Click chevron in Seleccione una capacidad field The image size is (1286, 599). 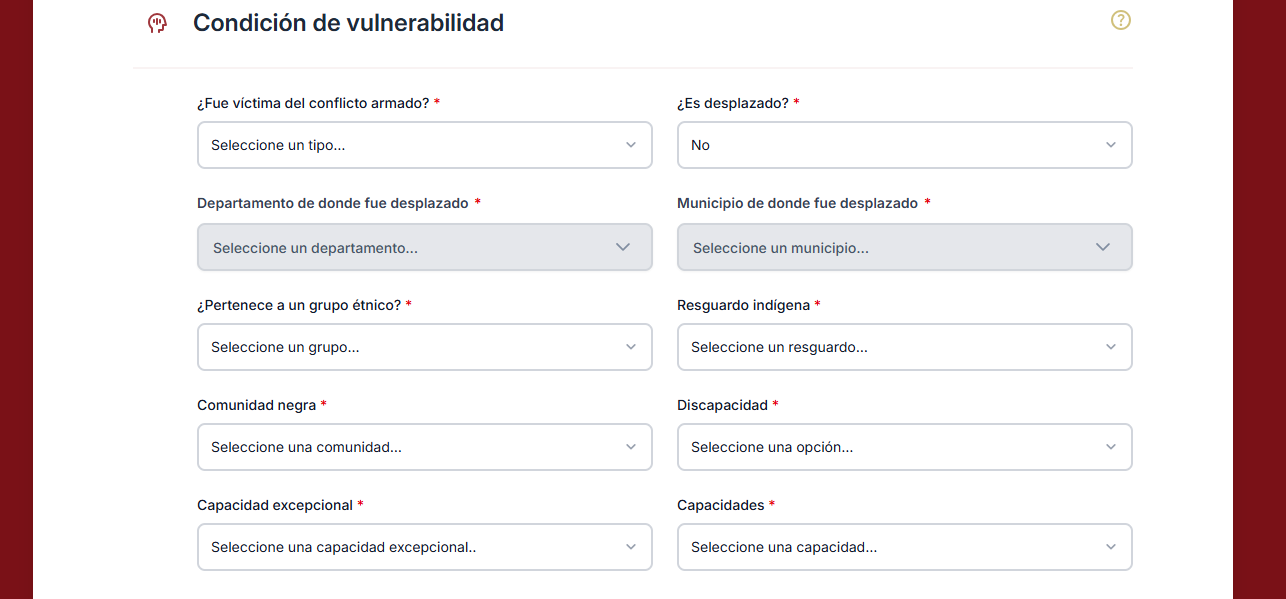[1111, 547]
